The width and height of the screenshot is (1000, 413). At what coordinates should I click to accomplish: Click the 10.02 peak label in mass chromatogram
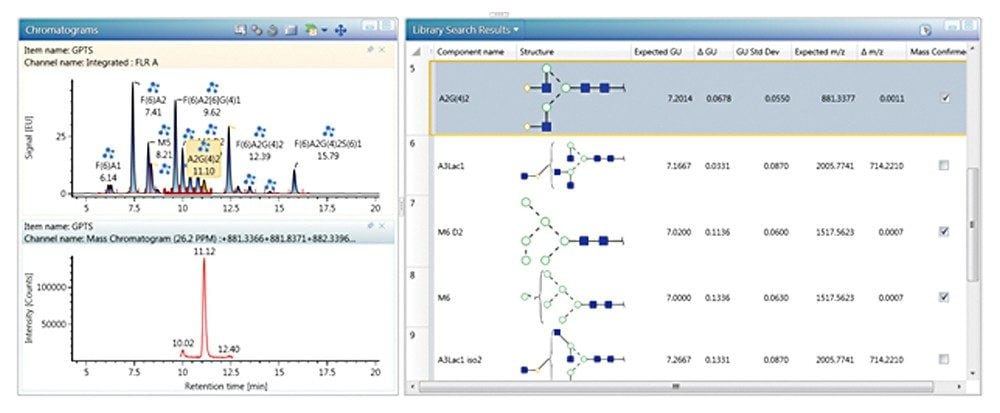tap(182, 343)
